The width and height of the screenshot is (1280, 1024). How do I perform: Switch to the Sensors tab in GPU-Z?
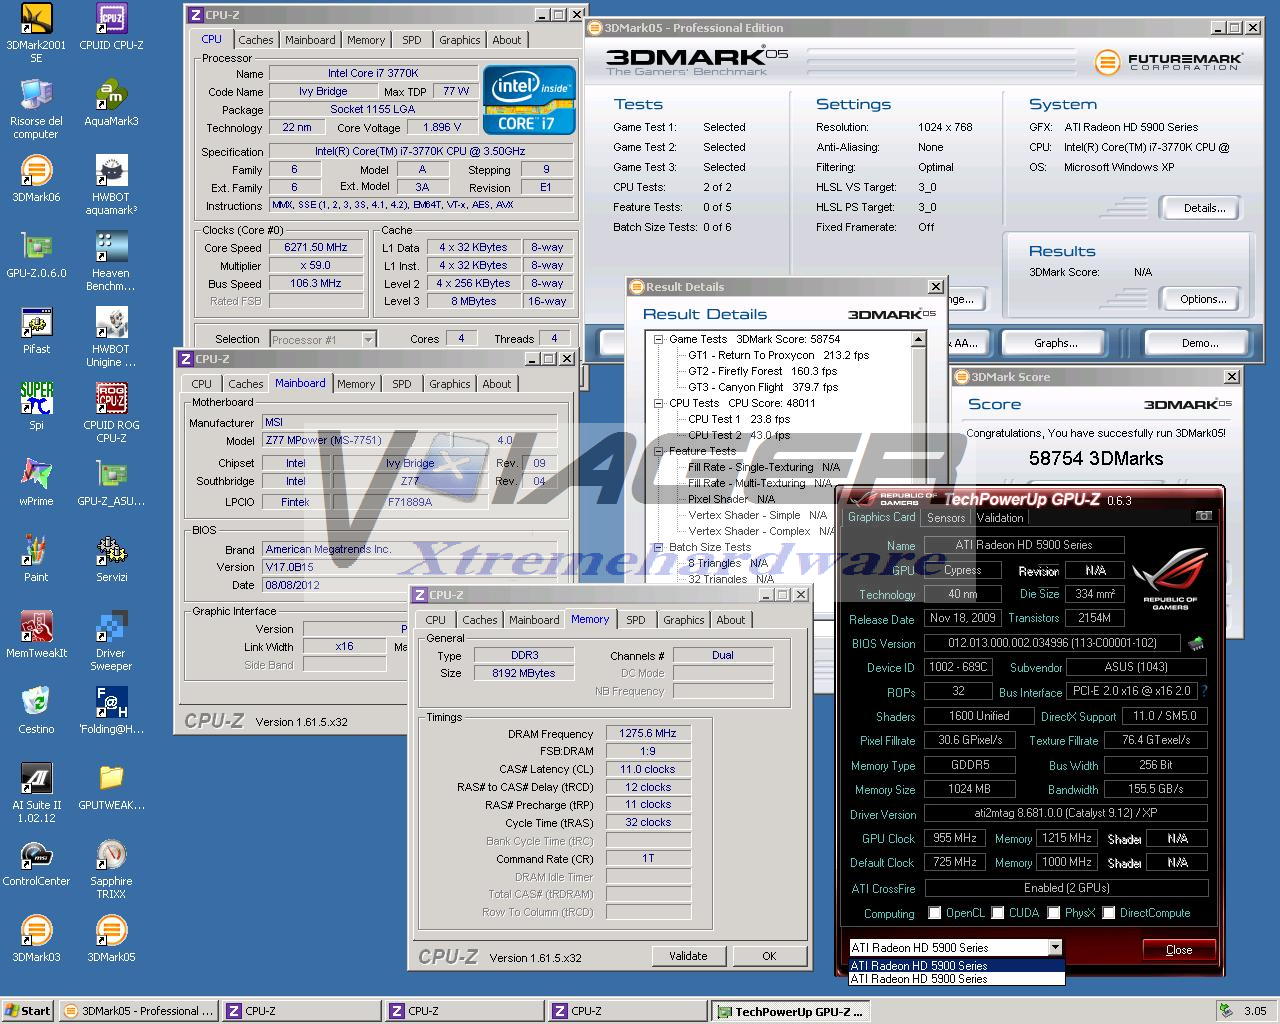[x=945, y=517]
